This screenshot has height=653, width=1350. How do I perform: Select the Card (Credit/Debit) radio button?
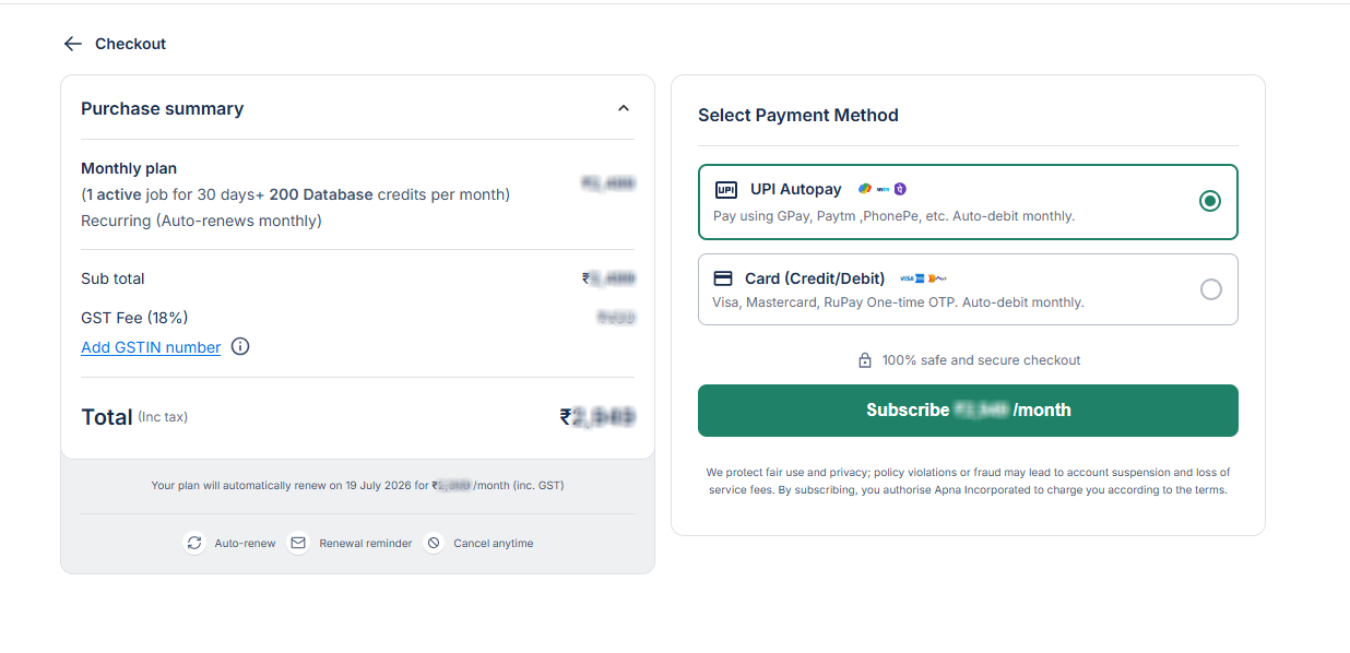1210,290
